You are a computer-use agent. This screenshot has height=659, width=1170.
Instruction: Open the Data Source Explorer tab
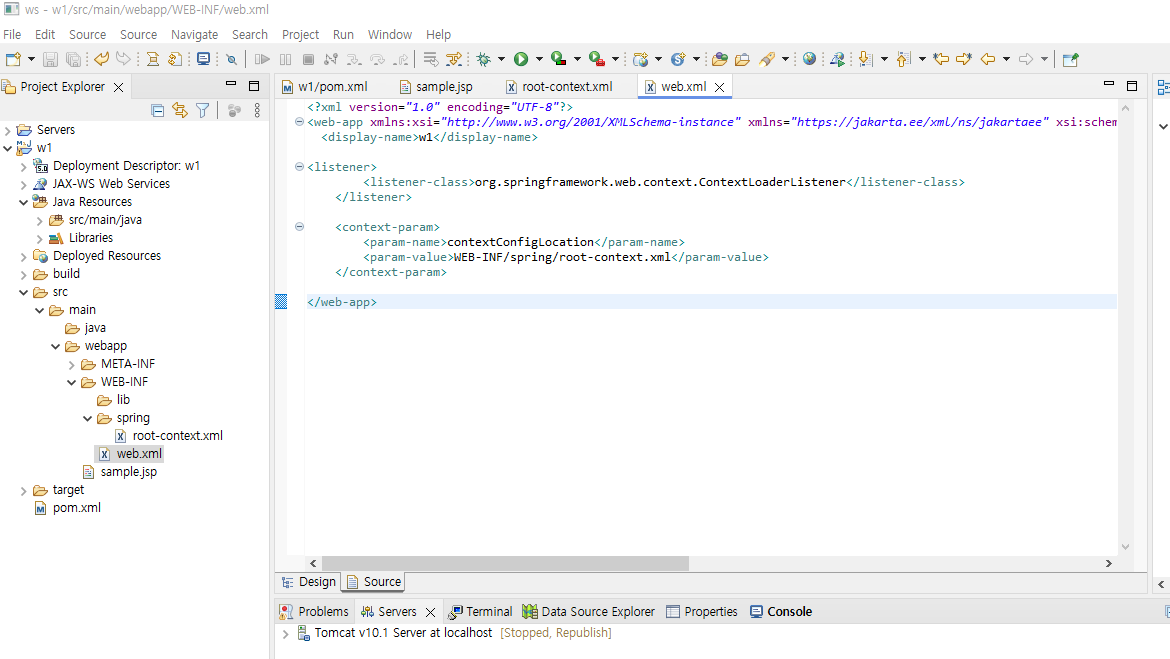589,611
